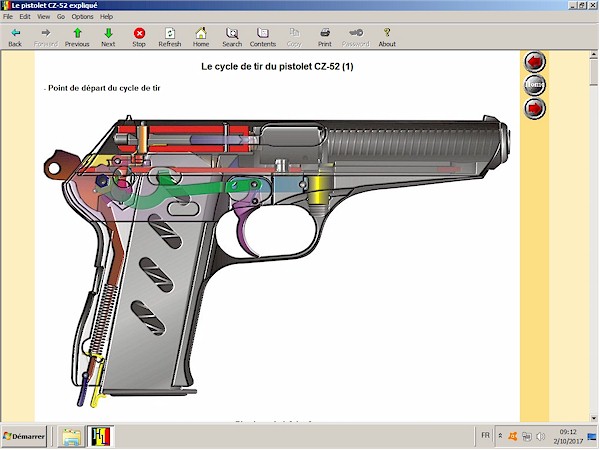Jump to Next page with green down arrow

(x=108, y=38)
